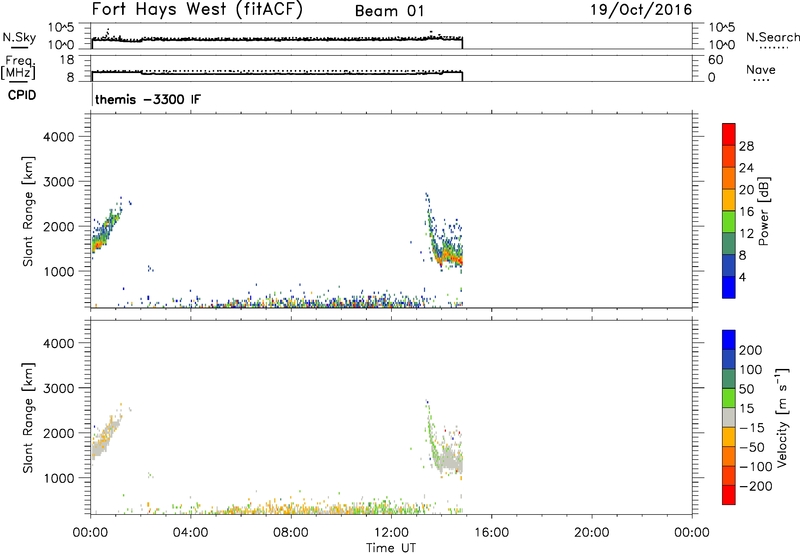Screen dimensions: 800x554
Task: Click the 'CPID' row label
Action: point(22,95)
